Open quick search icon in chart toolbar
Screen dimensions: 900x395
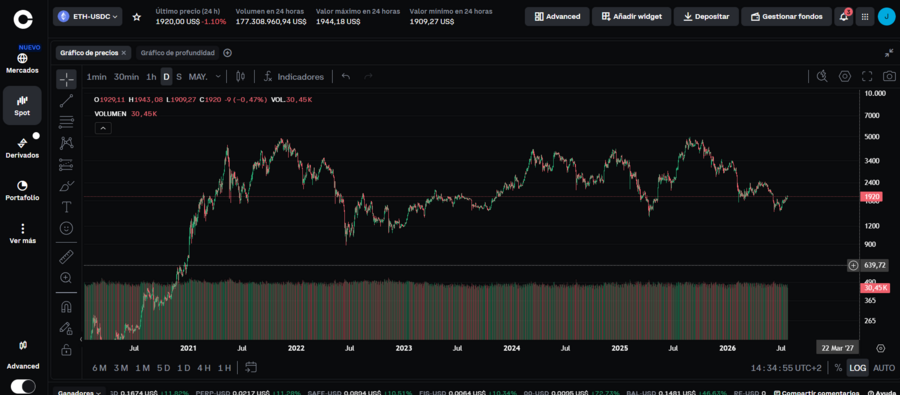pos(822,76)
